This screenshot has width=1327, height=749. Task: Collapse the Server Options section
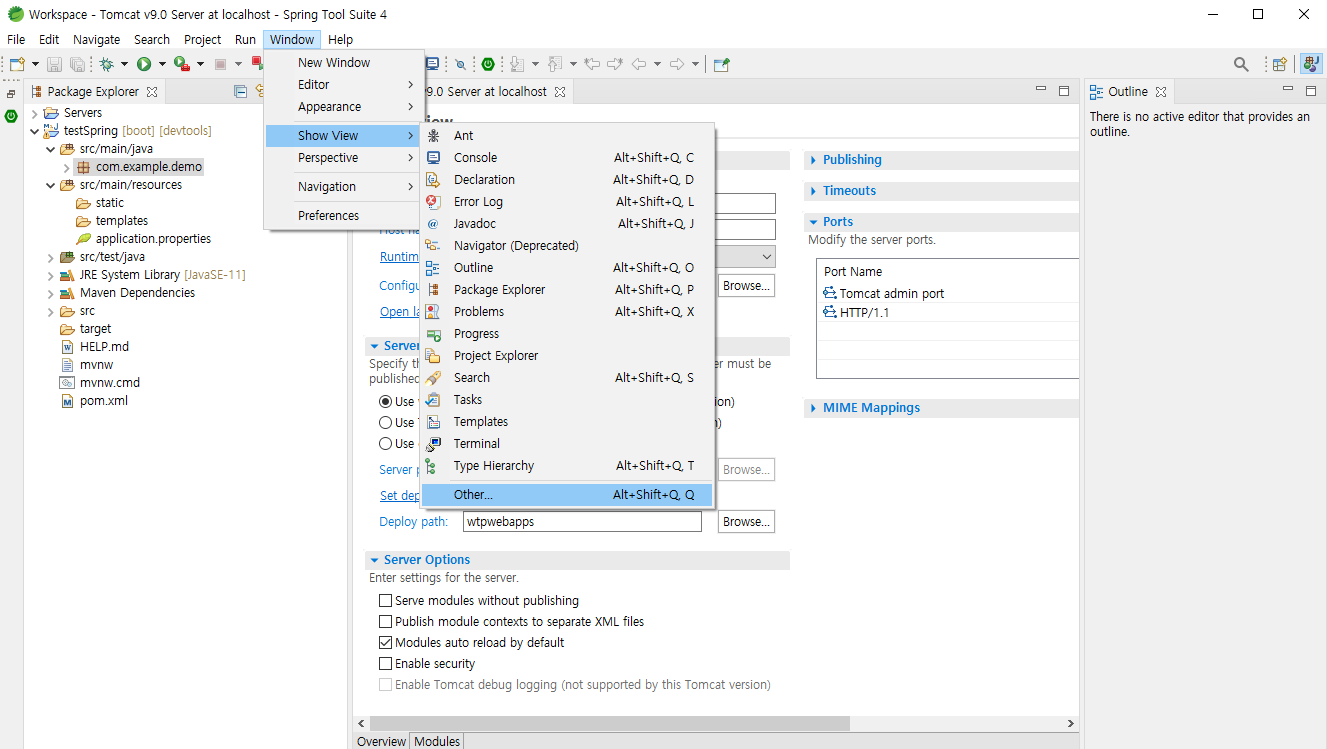pyautogui.click(x=374, y=560)
